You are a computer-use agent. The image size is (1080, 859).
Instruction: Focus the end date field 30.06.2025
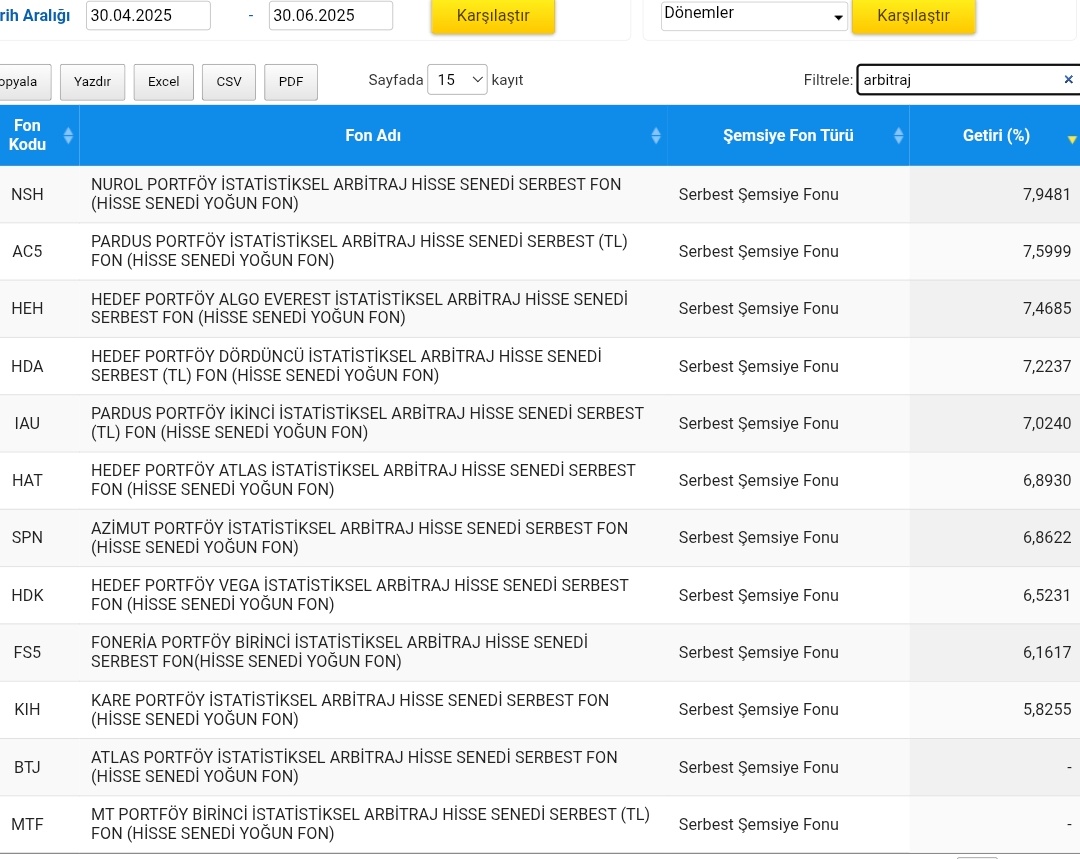click(x=331, y=15)
